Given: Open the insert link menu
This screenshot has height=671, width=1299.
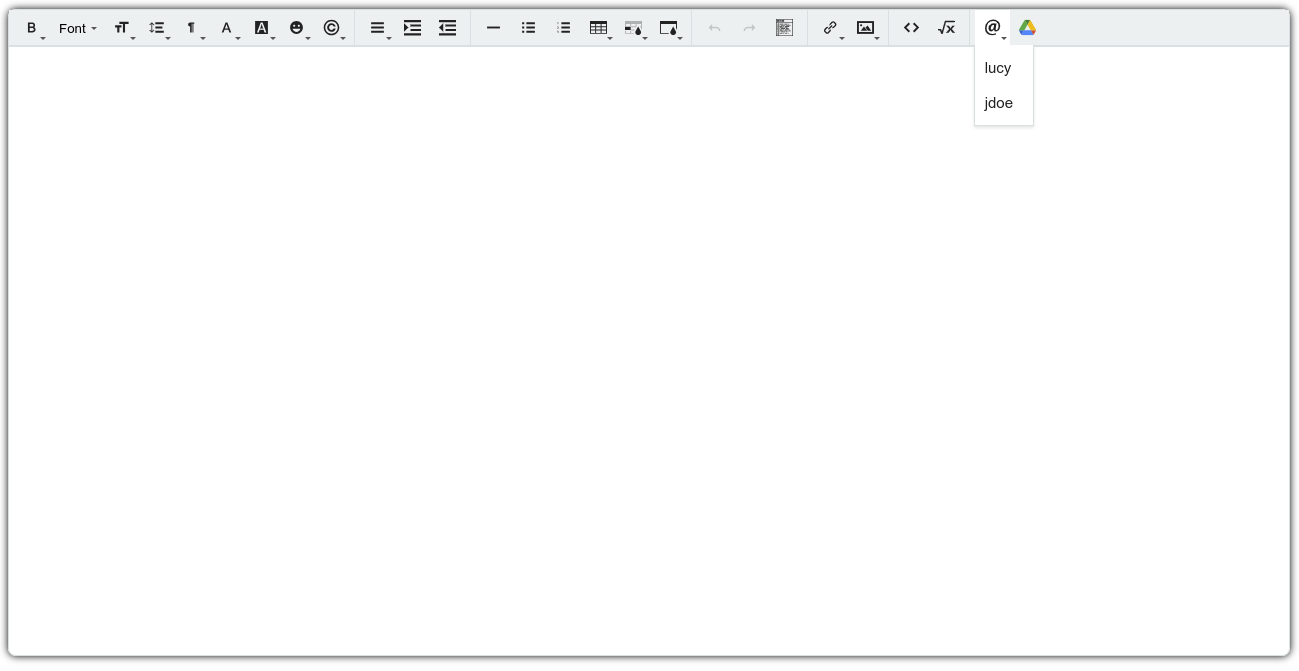Looking at the screenshot, I should pyautogui.click(x=832, y=28).
